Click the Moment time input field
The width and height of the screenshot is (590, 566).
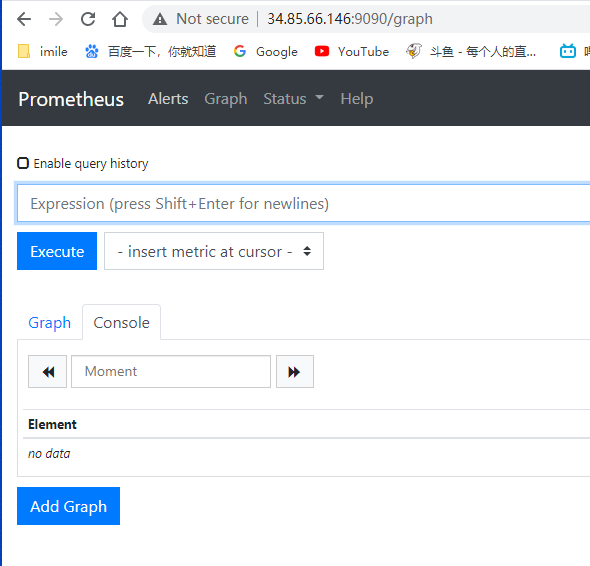[x=171, y=371]
